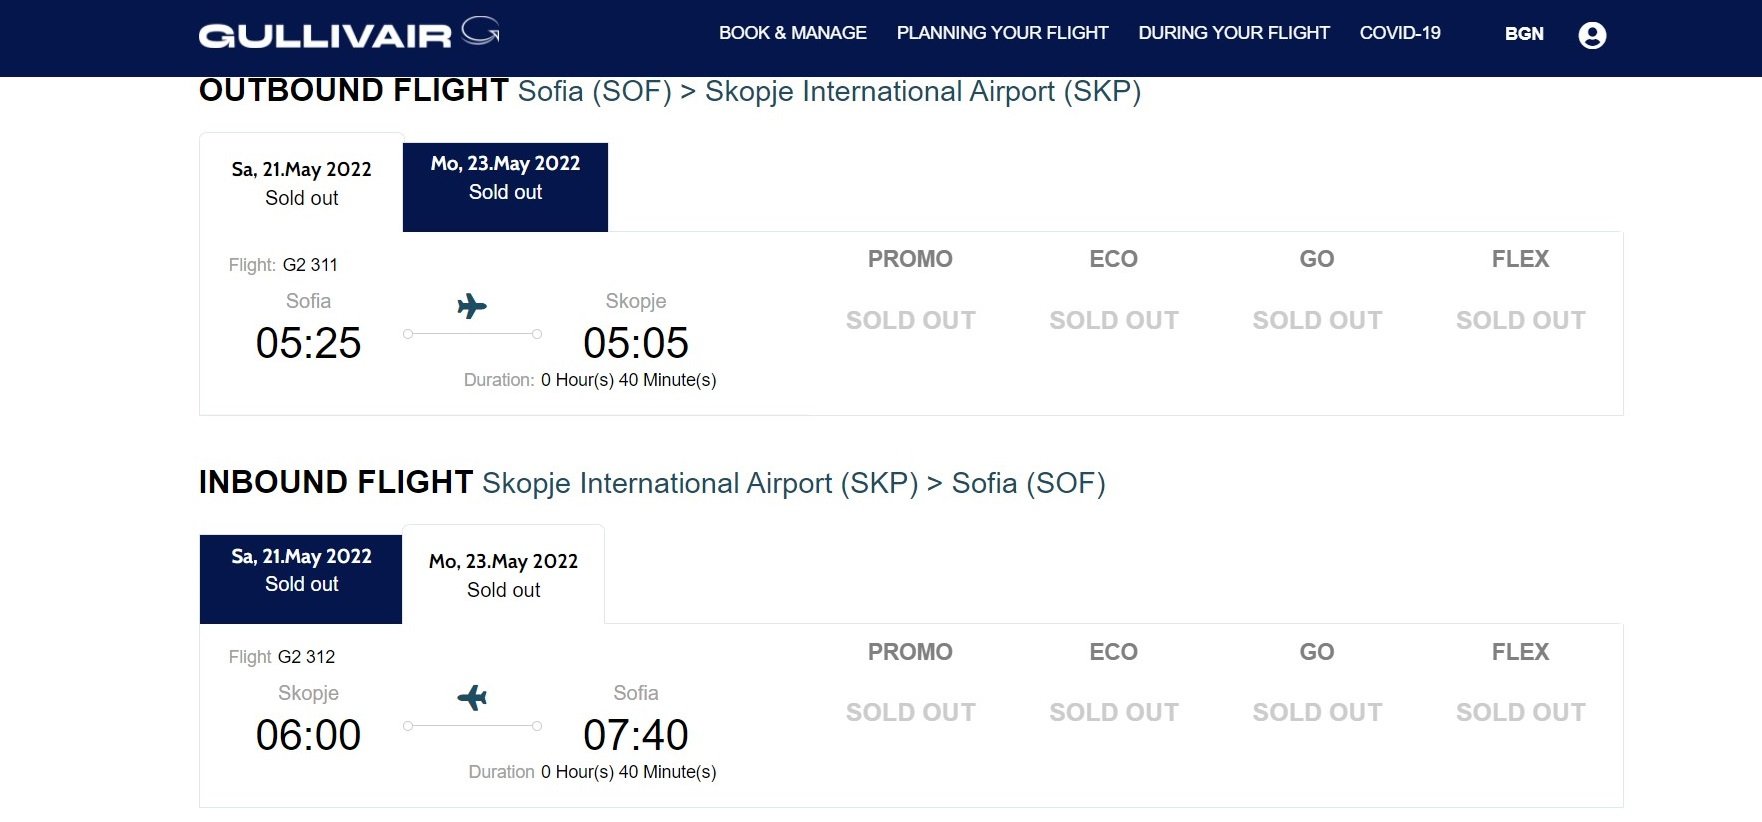Click outbound flight number G2 311
This screenshot has width=1762, height=822.
coord(310,265)
